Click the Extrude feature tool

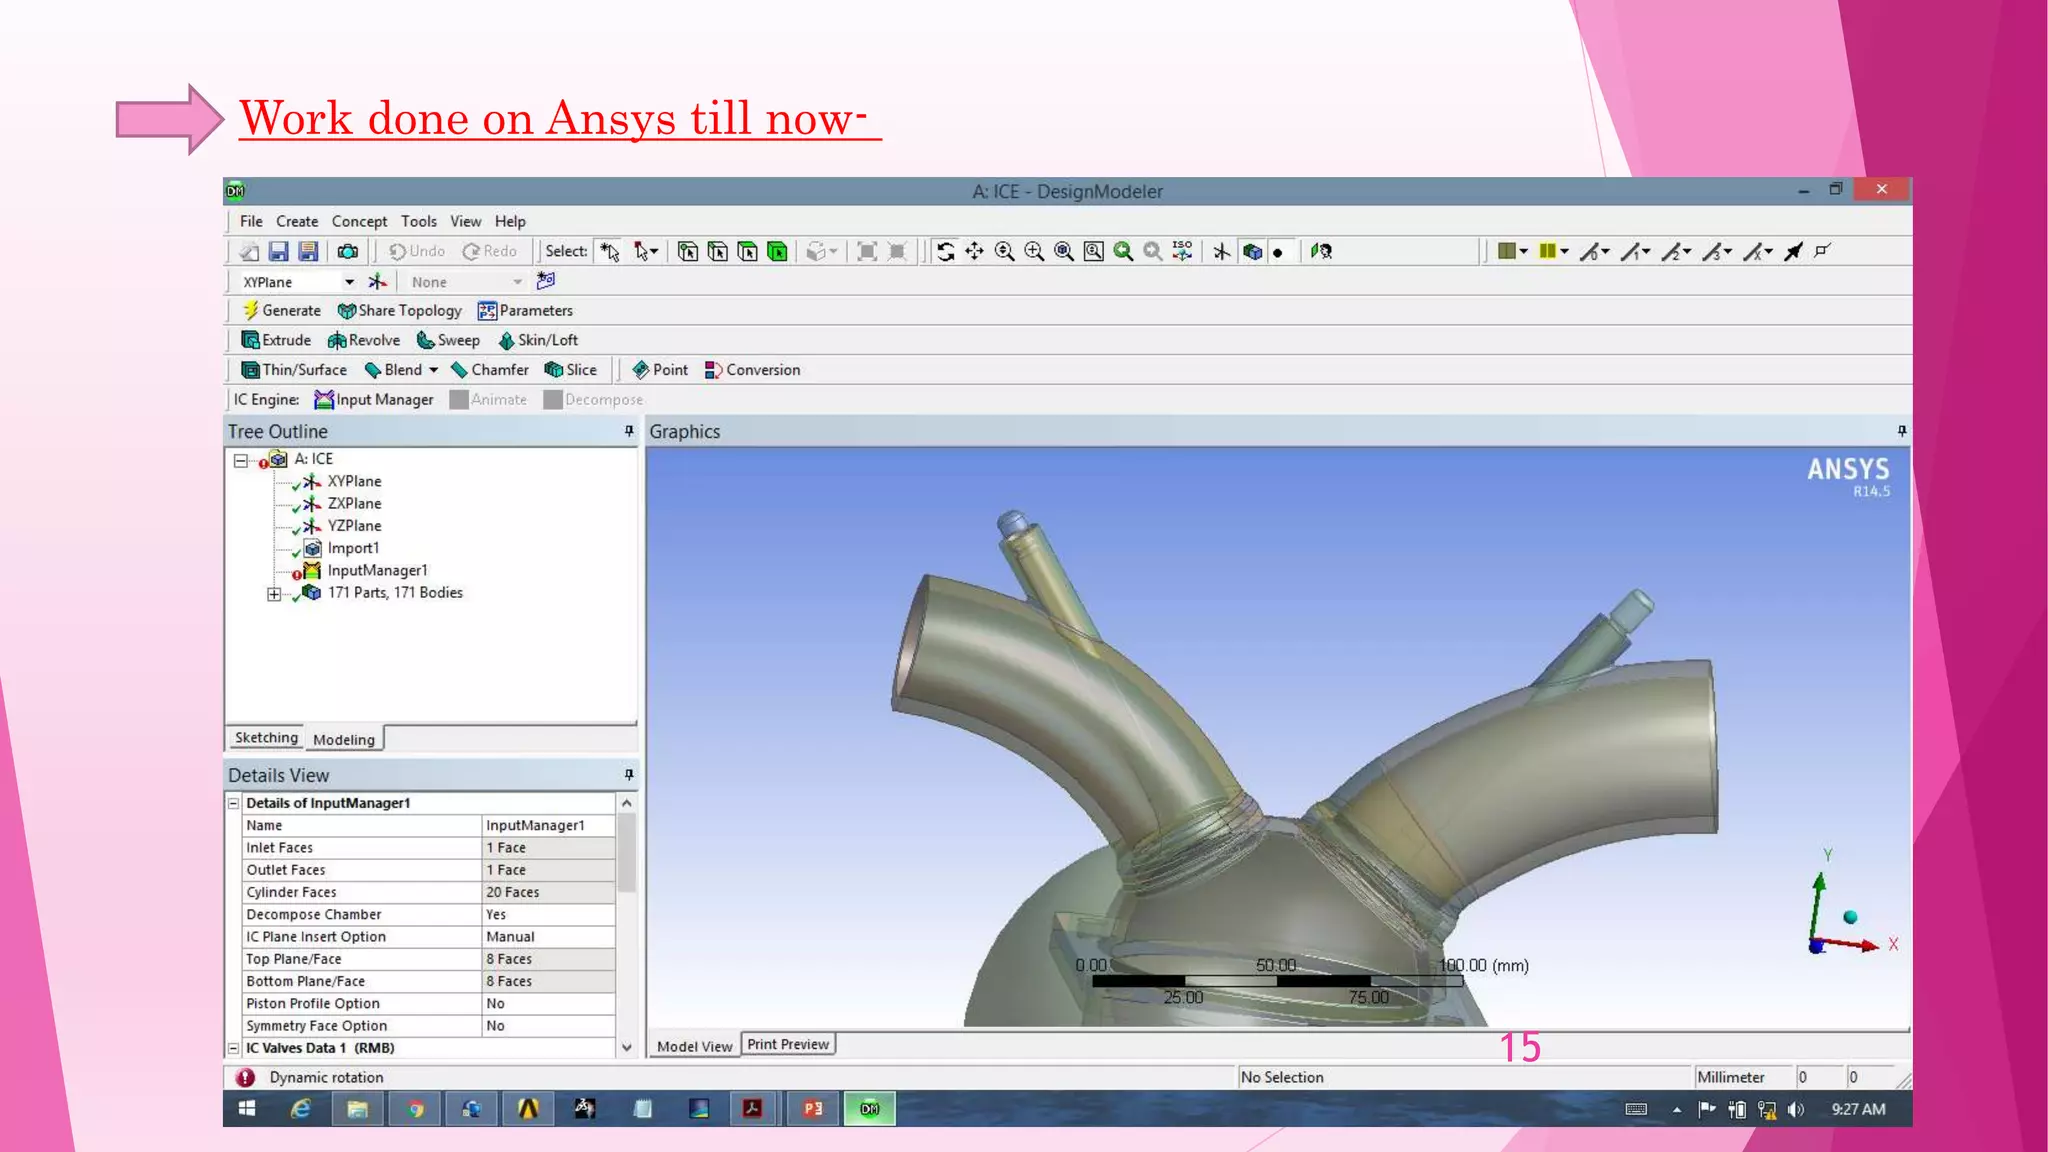[277, 340]
